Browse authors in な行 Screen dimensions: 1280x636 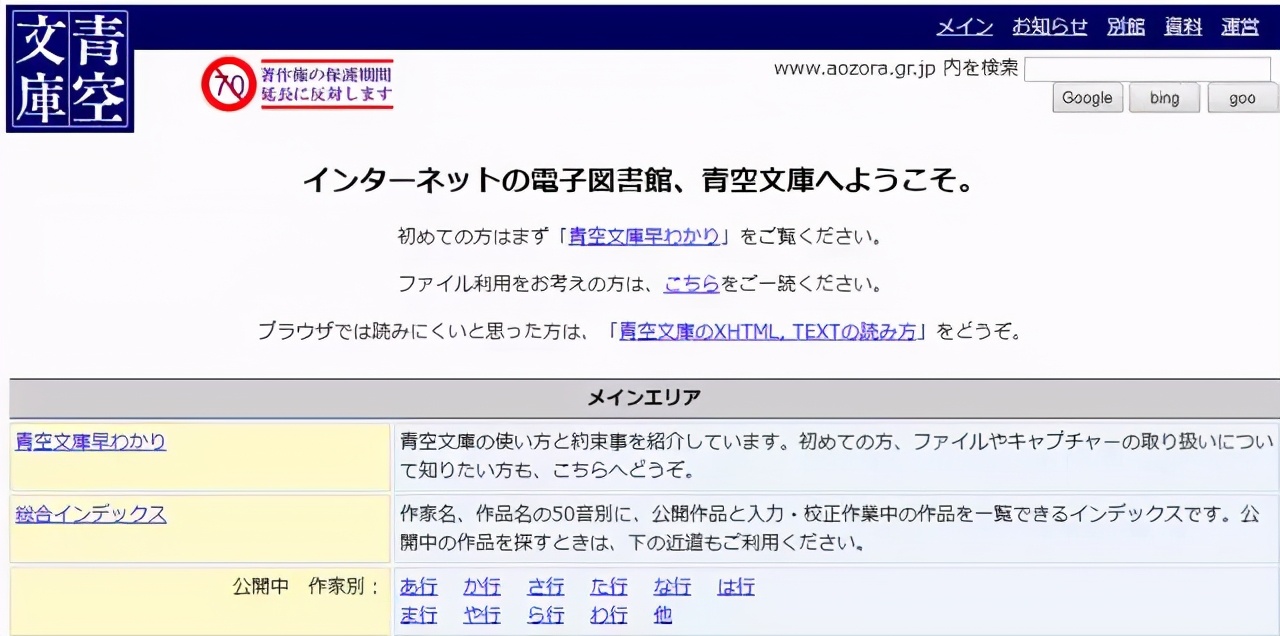click(x=672, y=587)
